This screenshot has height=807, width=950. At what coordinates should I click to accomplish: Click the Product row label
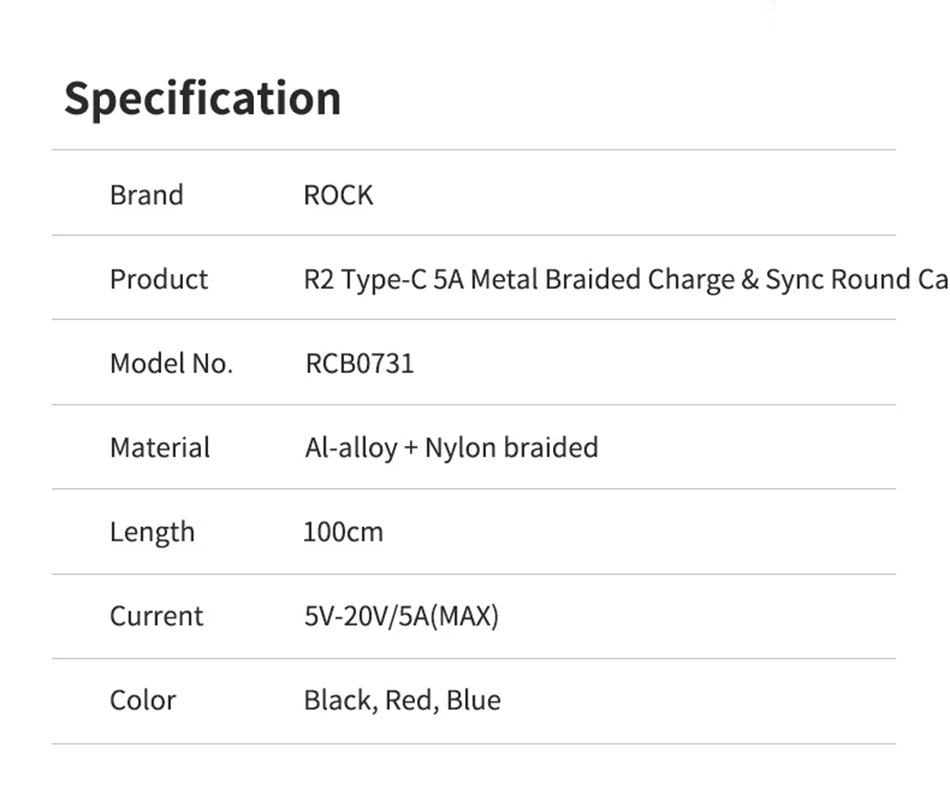click(x=159, y=279)
